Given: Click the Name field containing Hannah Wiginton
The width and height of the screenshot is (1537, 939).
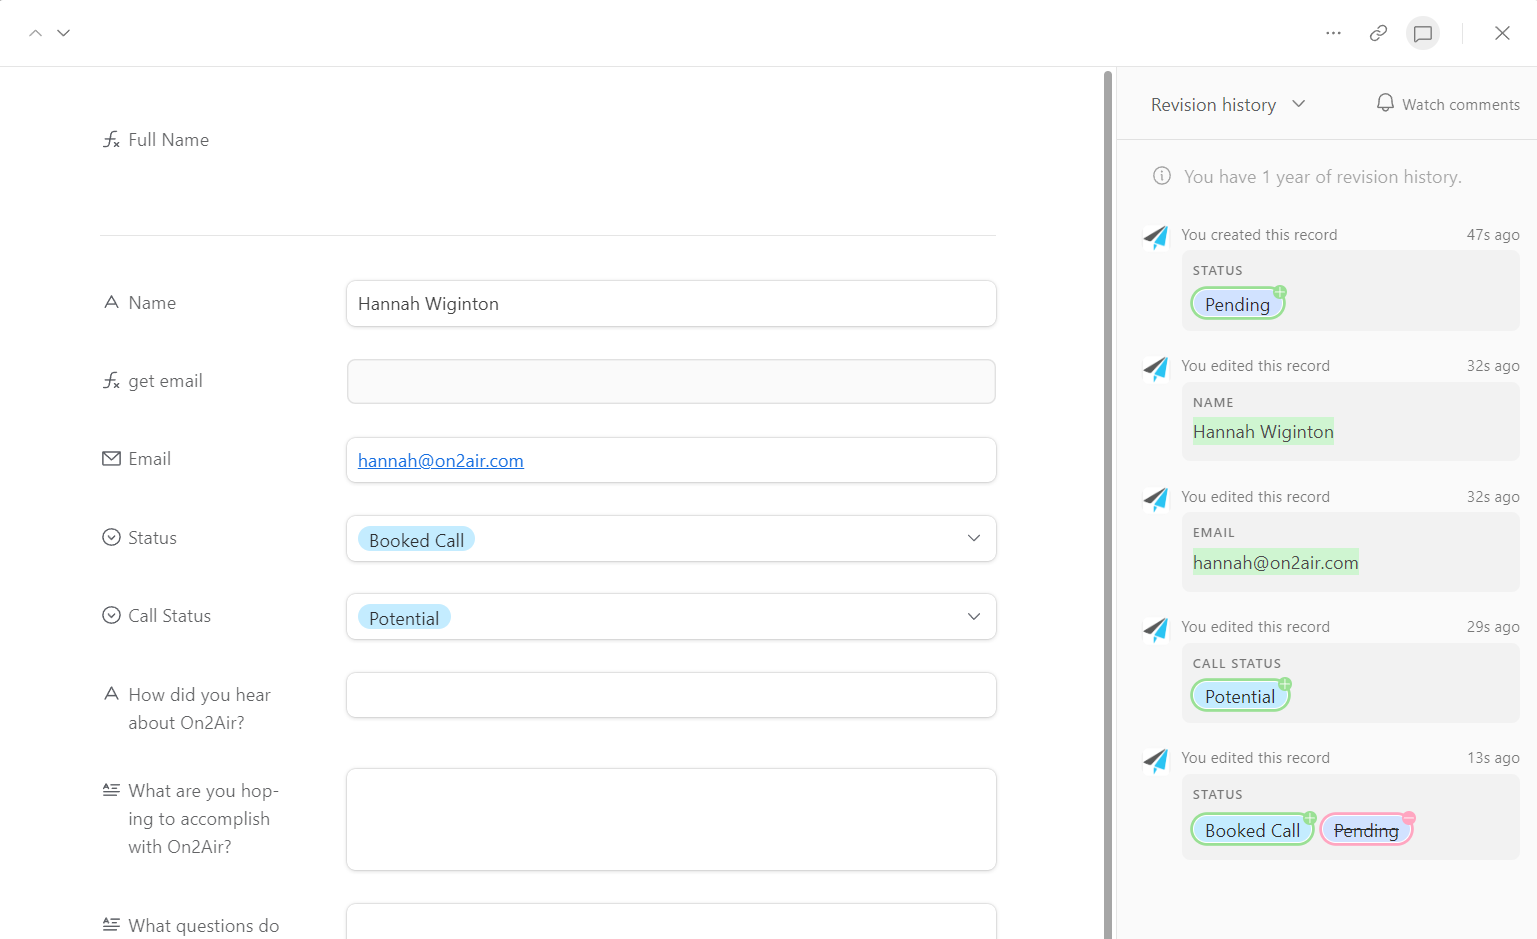Looking at the screenshot, I should pyautogui.click(x=671, y=303).
